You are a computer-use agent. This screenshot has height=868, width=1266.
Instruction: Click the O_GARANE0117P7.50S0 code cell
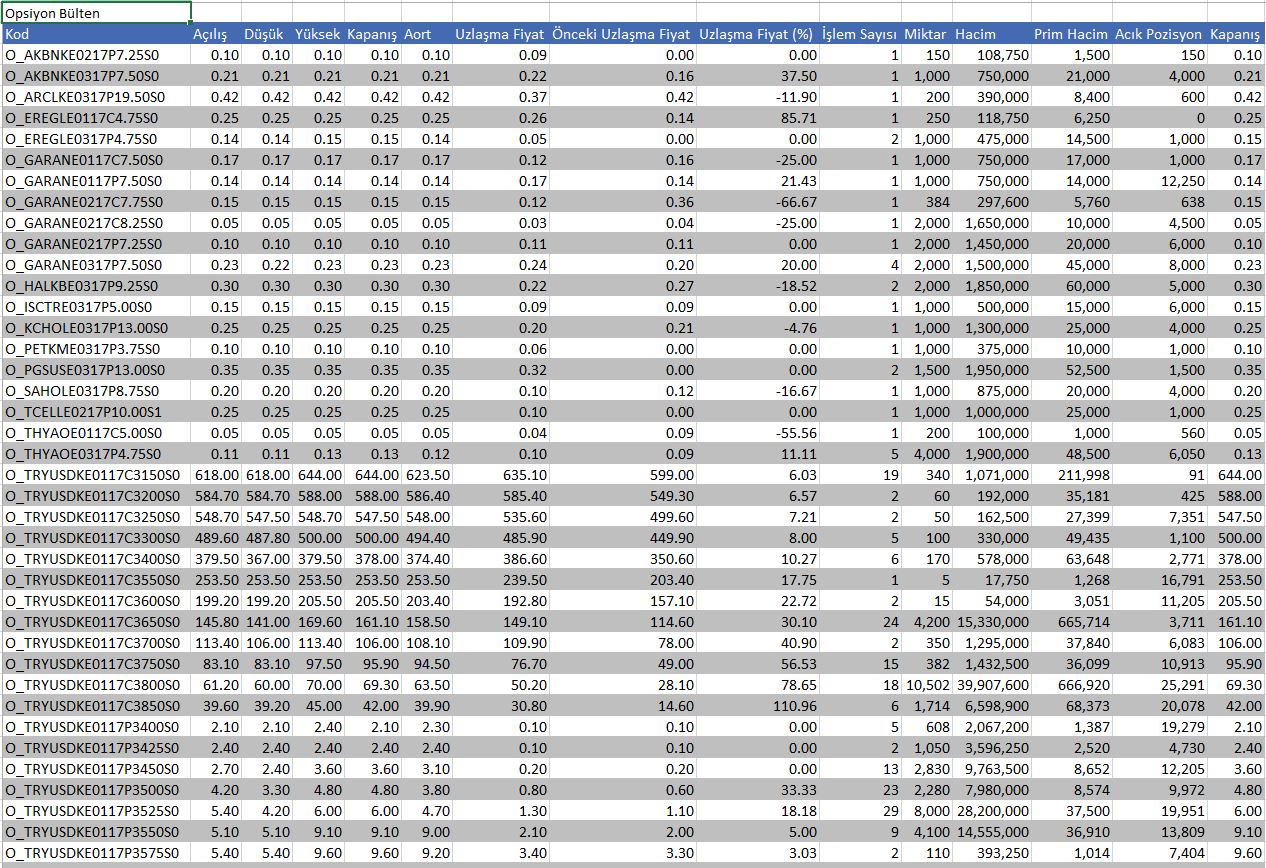(96, 181)
